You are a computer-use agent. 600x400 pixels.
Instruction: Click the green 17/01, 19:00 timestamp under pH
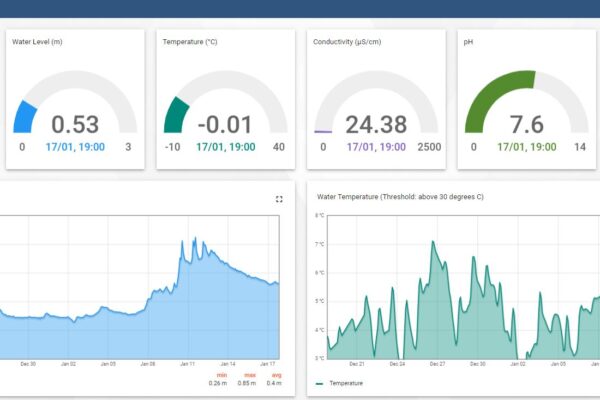pyautogui.click(x=527, y=147)
